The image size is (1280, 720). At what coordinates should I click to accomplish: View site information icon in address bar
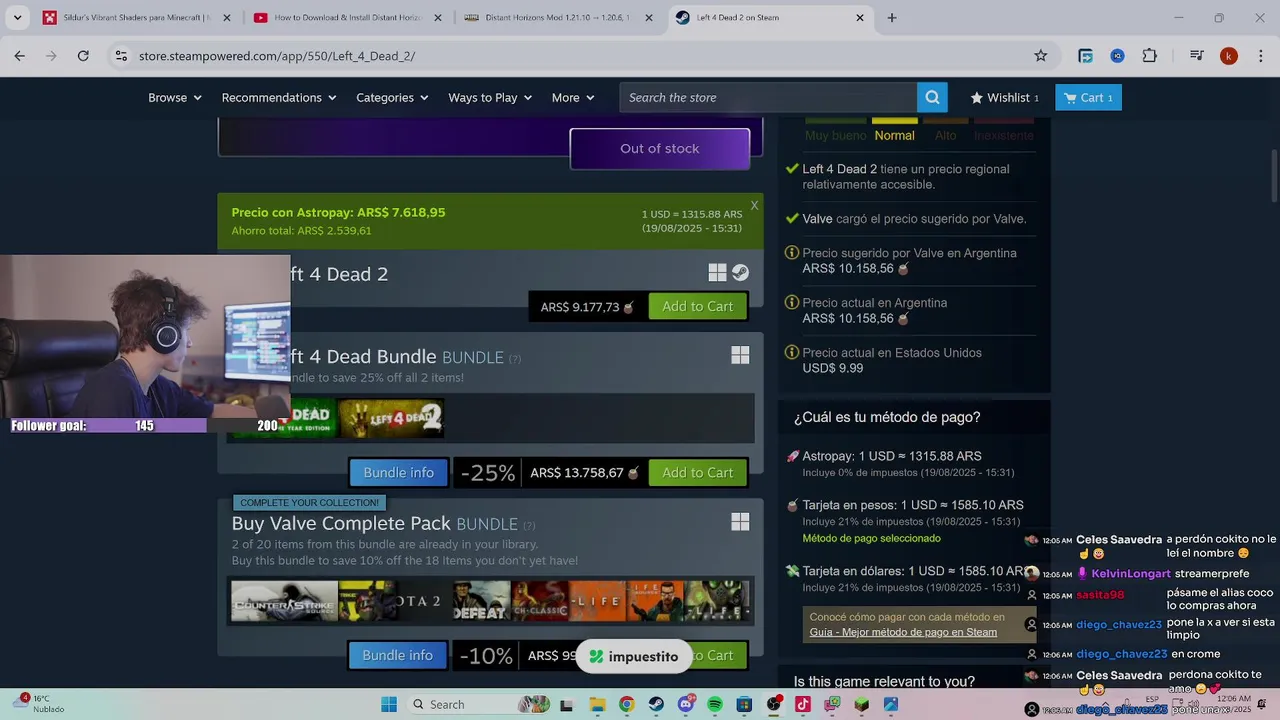pyautogui.click(x=120, y=56)
